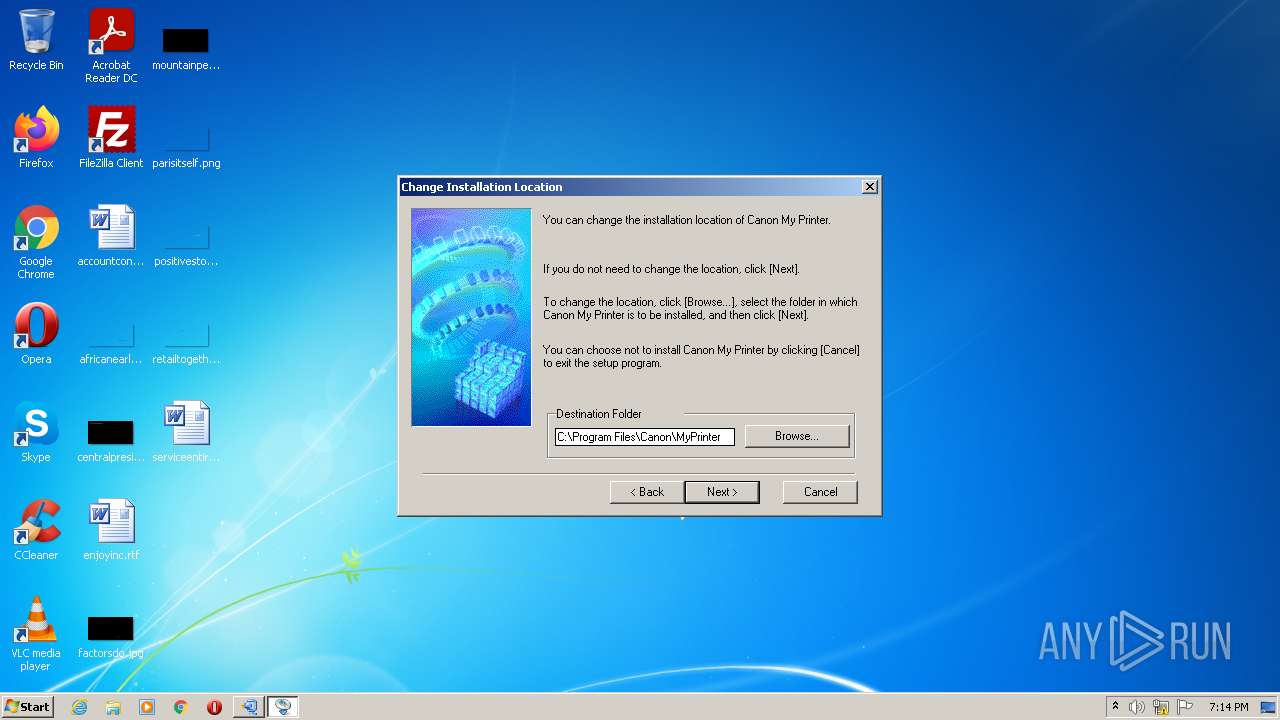Select the mountainpe... desktop file

[186, 47]
